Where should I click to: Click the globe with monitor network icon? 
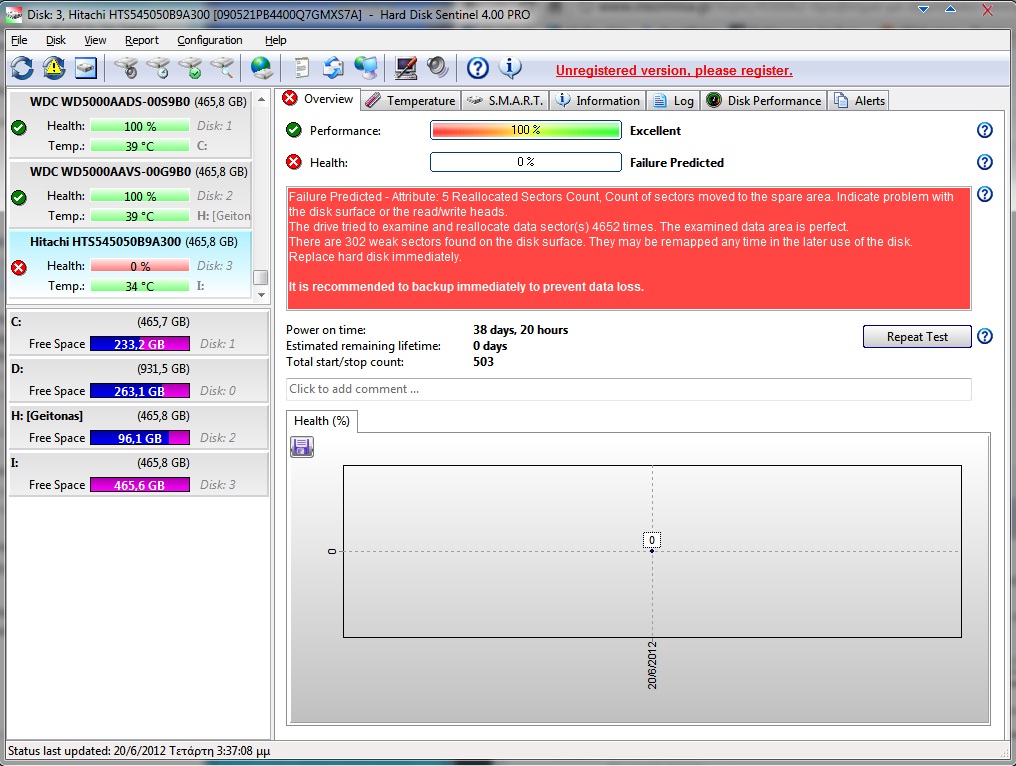click(366, 67)
